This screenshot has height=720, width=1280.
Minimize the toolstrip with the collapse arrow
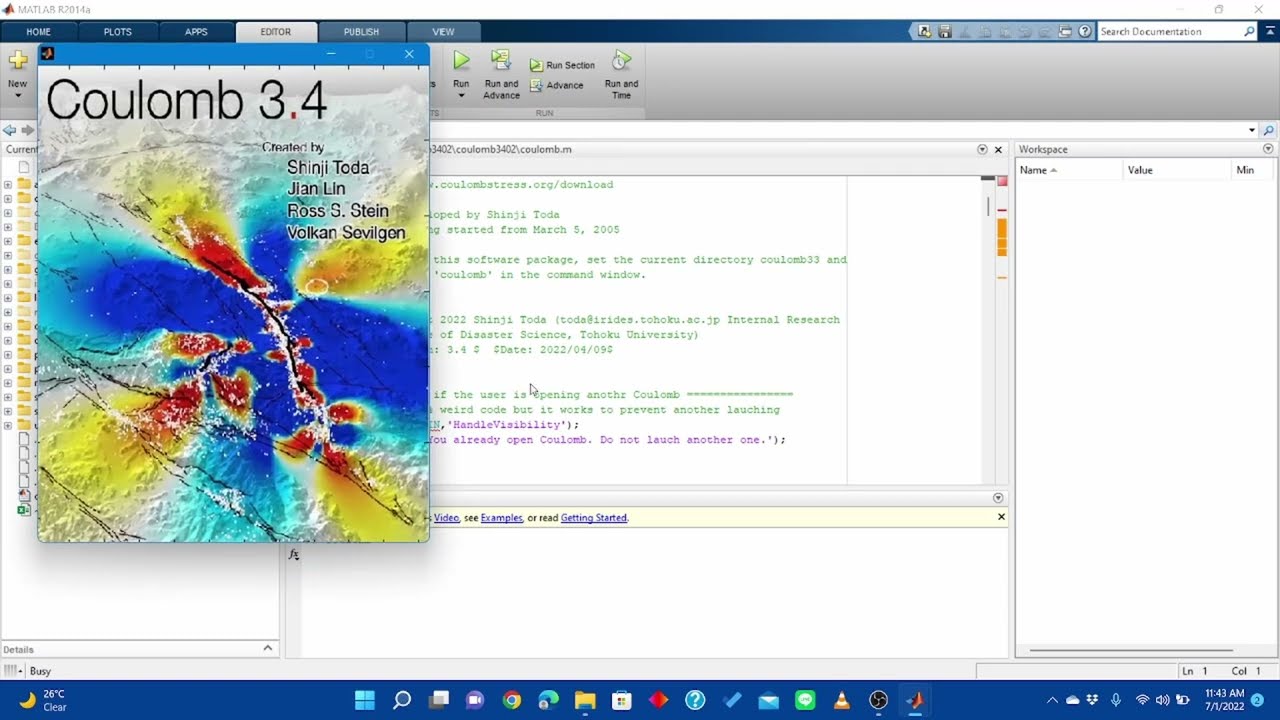(1268, 32)
